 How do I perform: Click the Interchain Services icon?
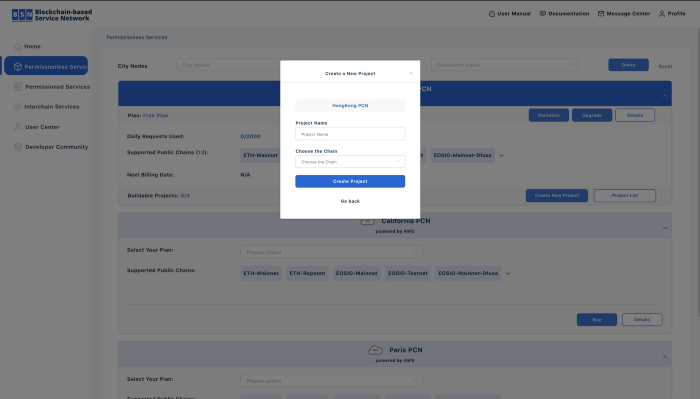coord(18,107)
